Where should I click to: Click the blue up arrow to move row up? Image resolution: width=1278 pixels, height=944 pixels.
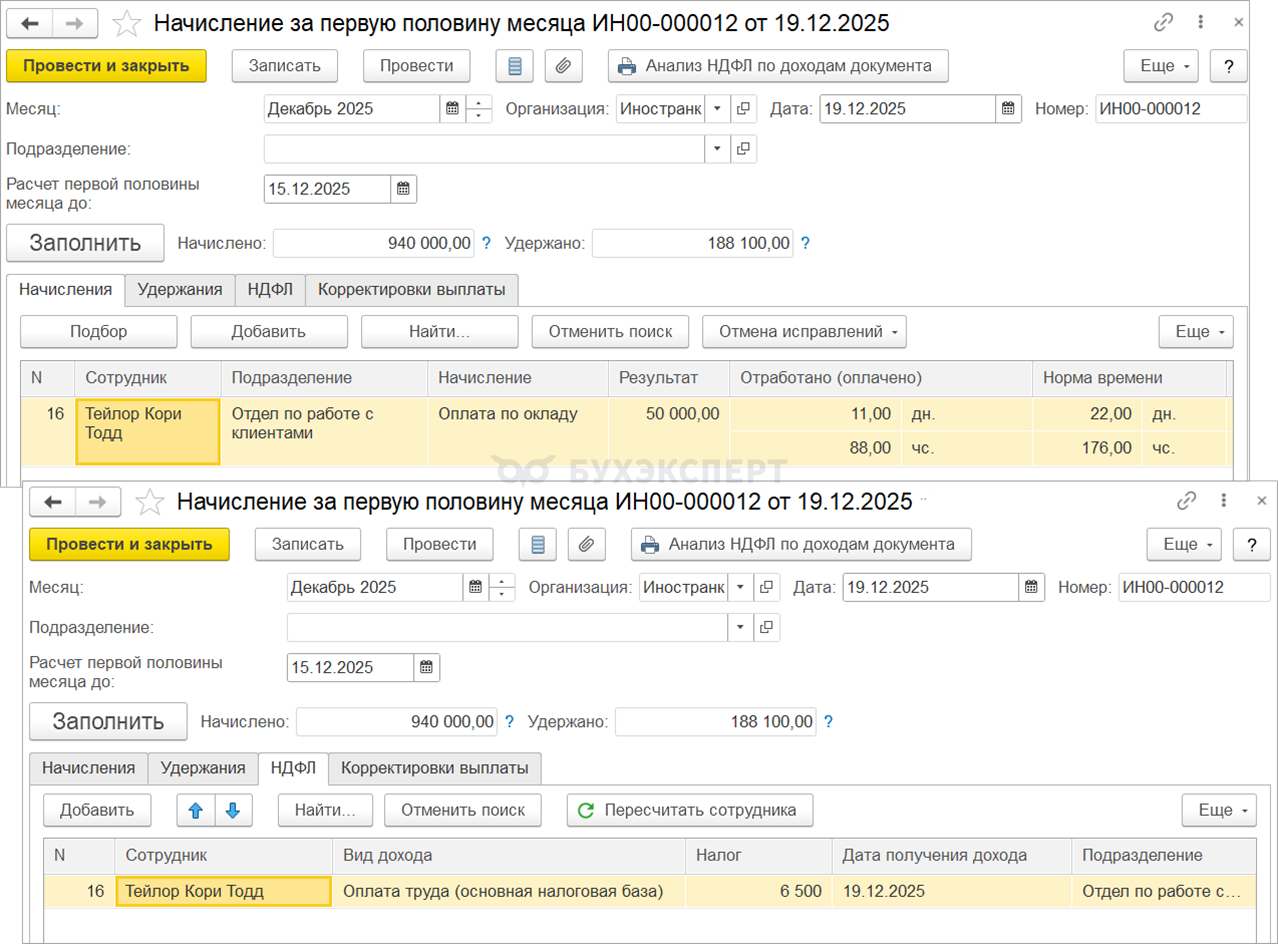coord(196,810)
